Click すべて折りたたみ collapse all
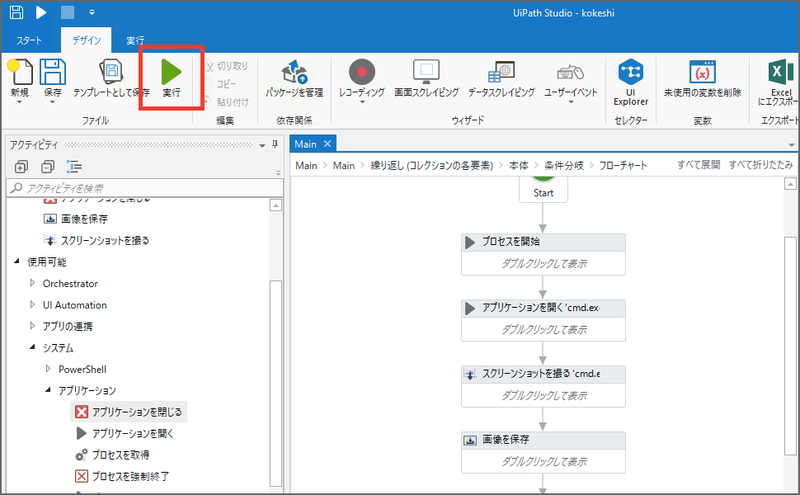The width and height of the screenshot is (800, 495). [x=761, y=164]
